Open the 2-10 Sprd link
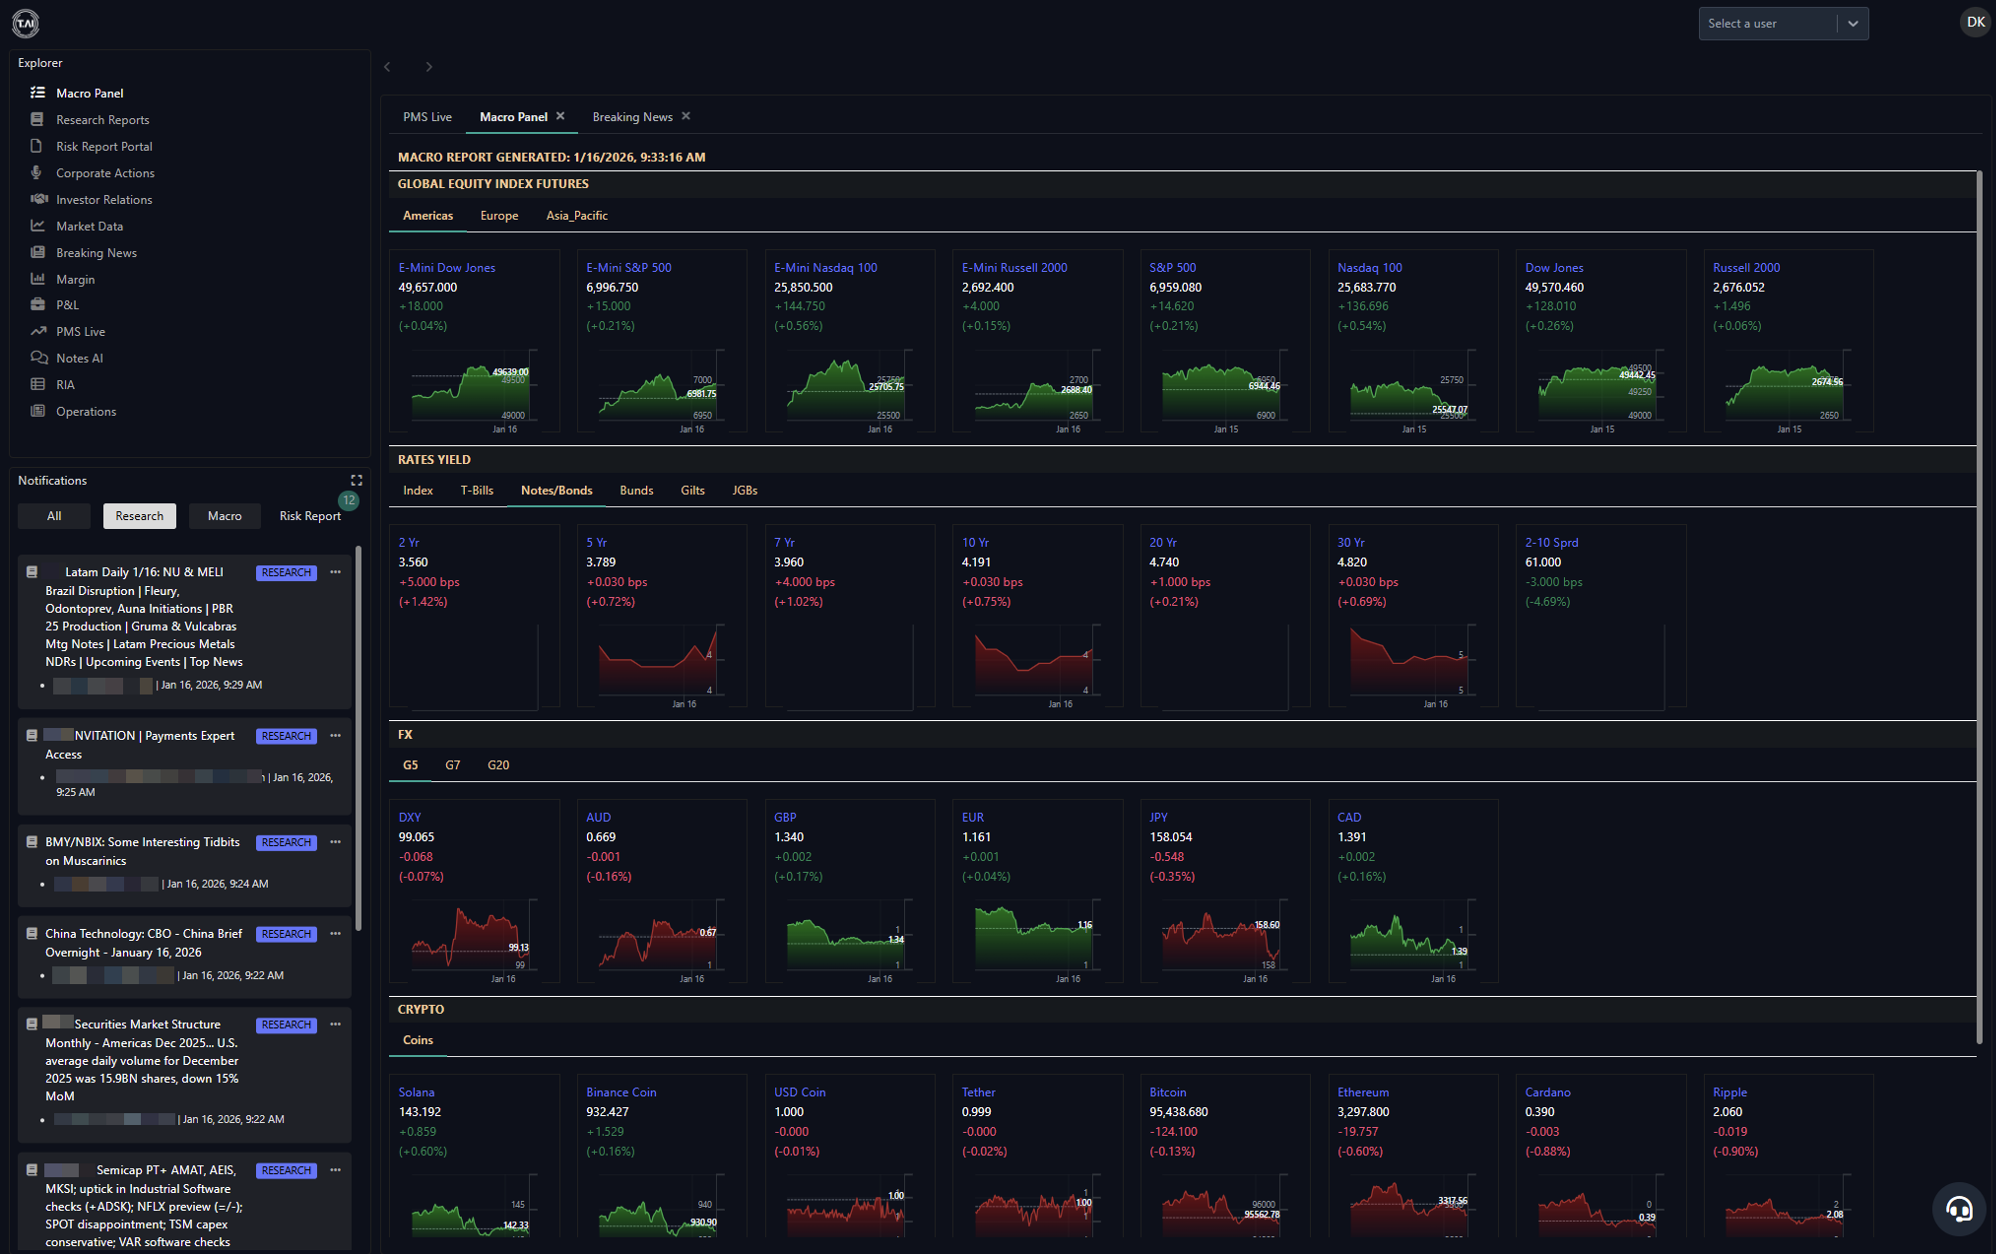The image size is (1996, 1254). point(1551,543)
